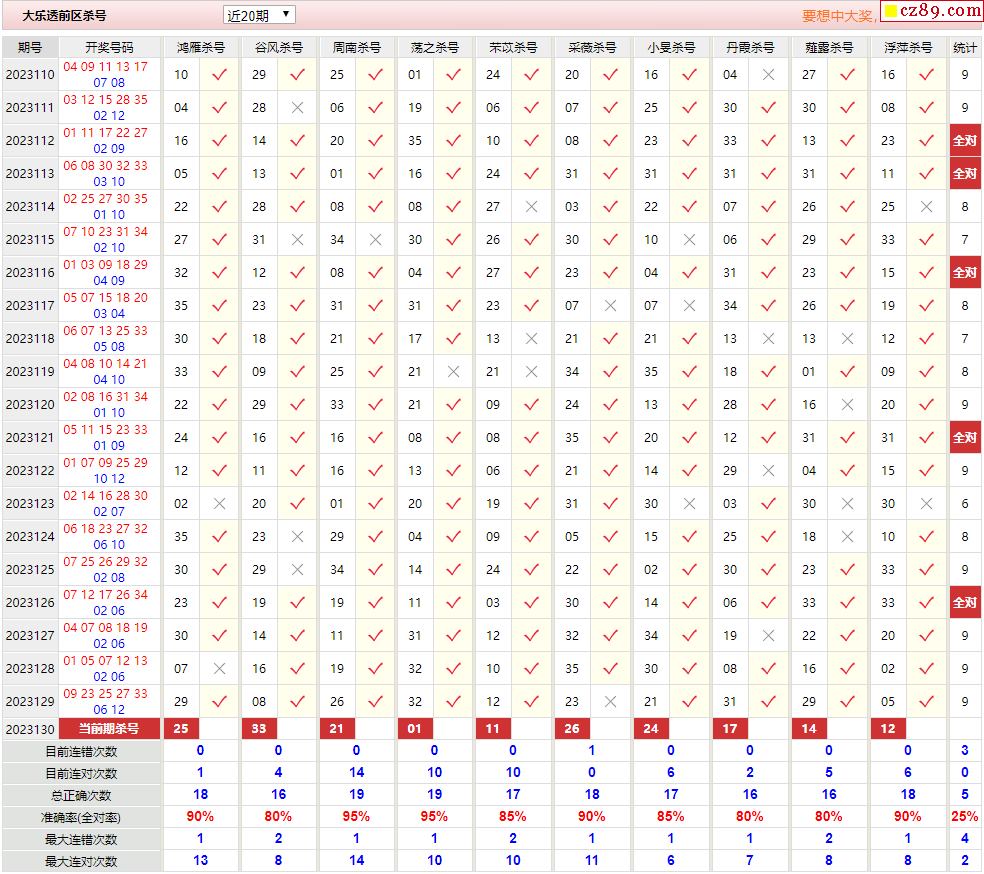This screenshot has width=984, height=874.
Task: Open the cz89.com link
Action: click(933, 11)
